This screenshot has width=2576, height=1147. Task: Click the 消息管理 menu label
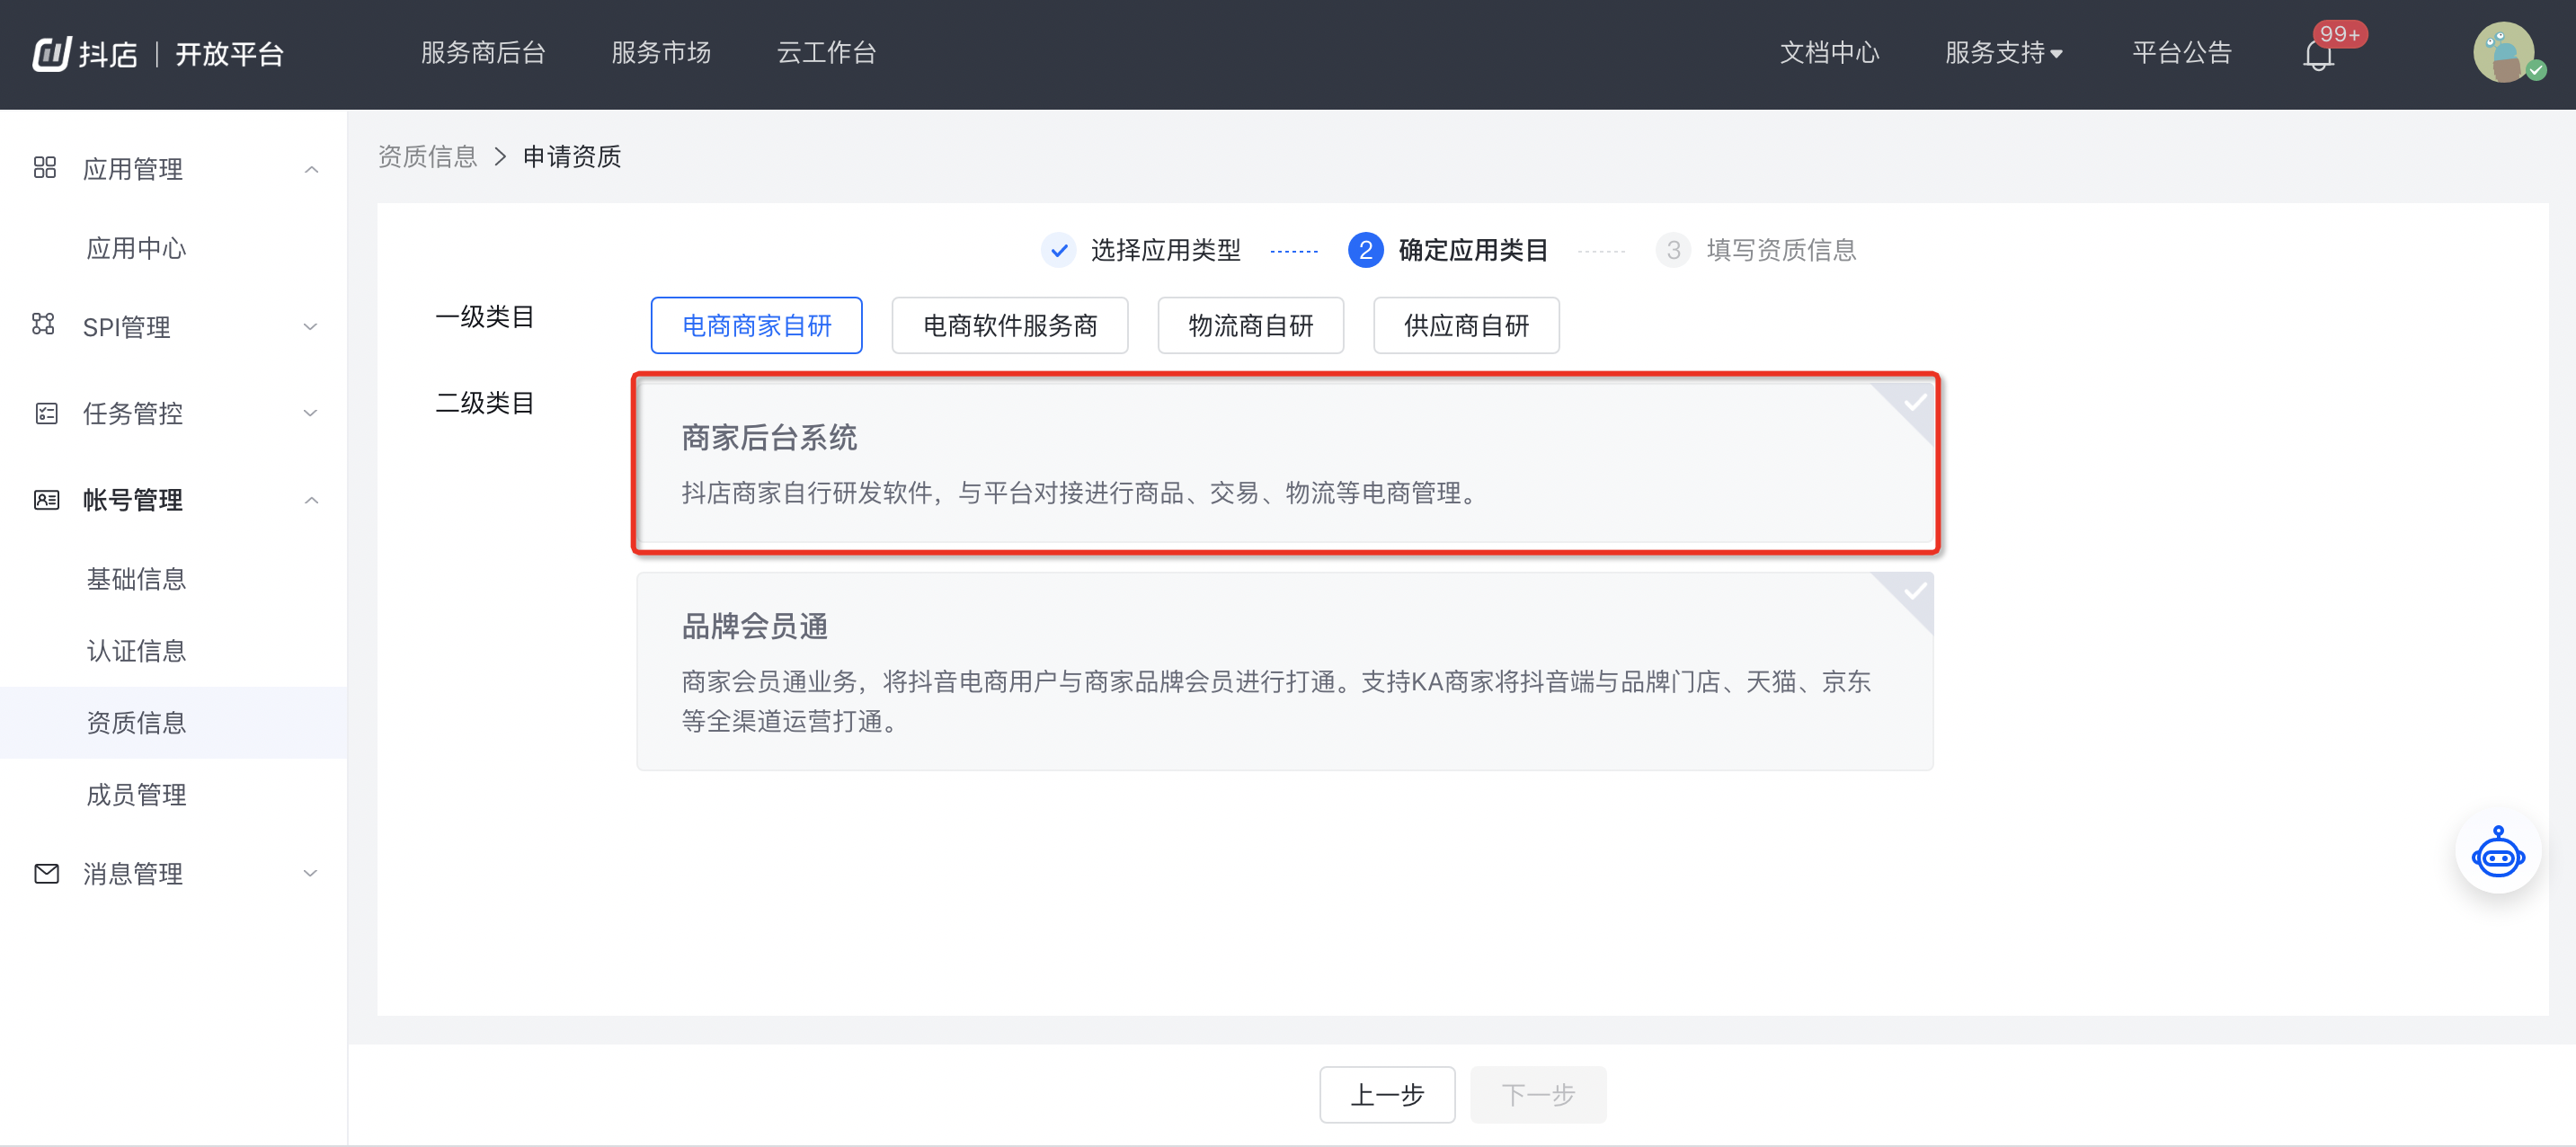(133, 874)
